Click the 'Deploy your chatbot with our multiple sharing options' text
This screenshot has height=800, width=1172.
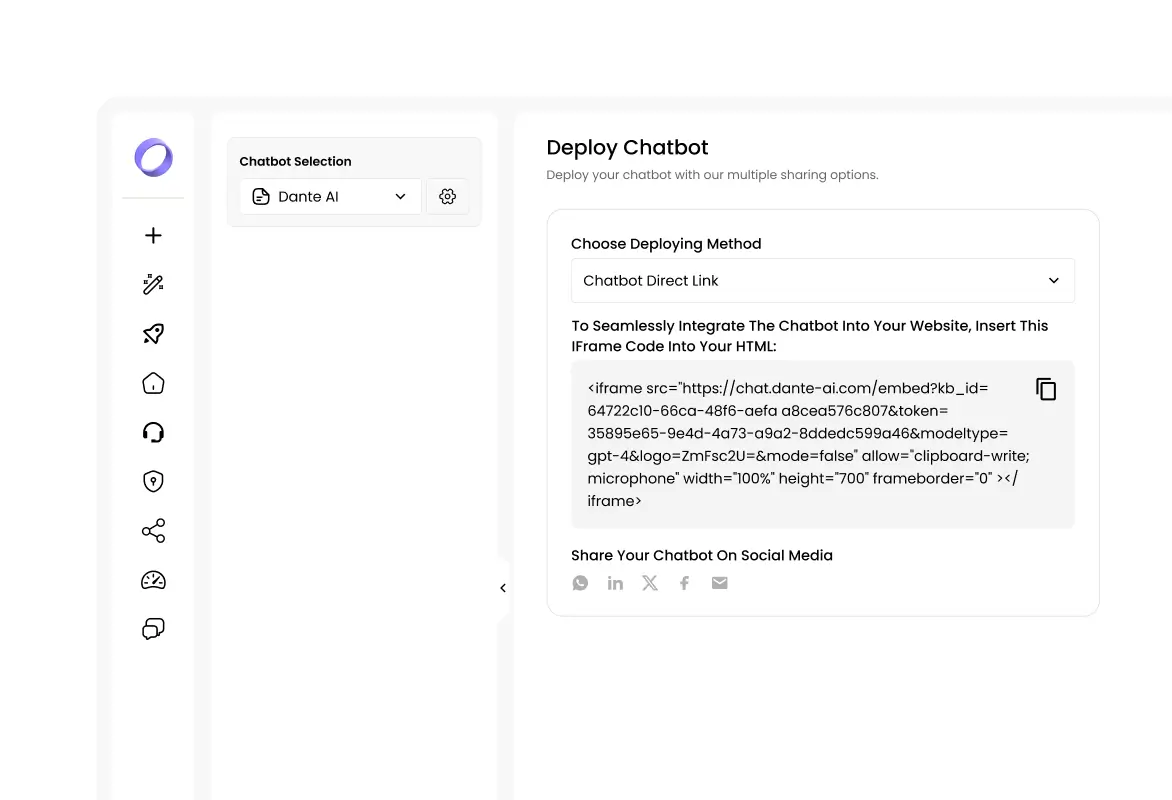(712, 175)
